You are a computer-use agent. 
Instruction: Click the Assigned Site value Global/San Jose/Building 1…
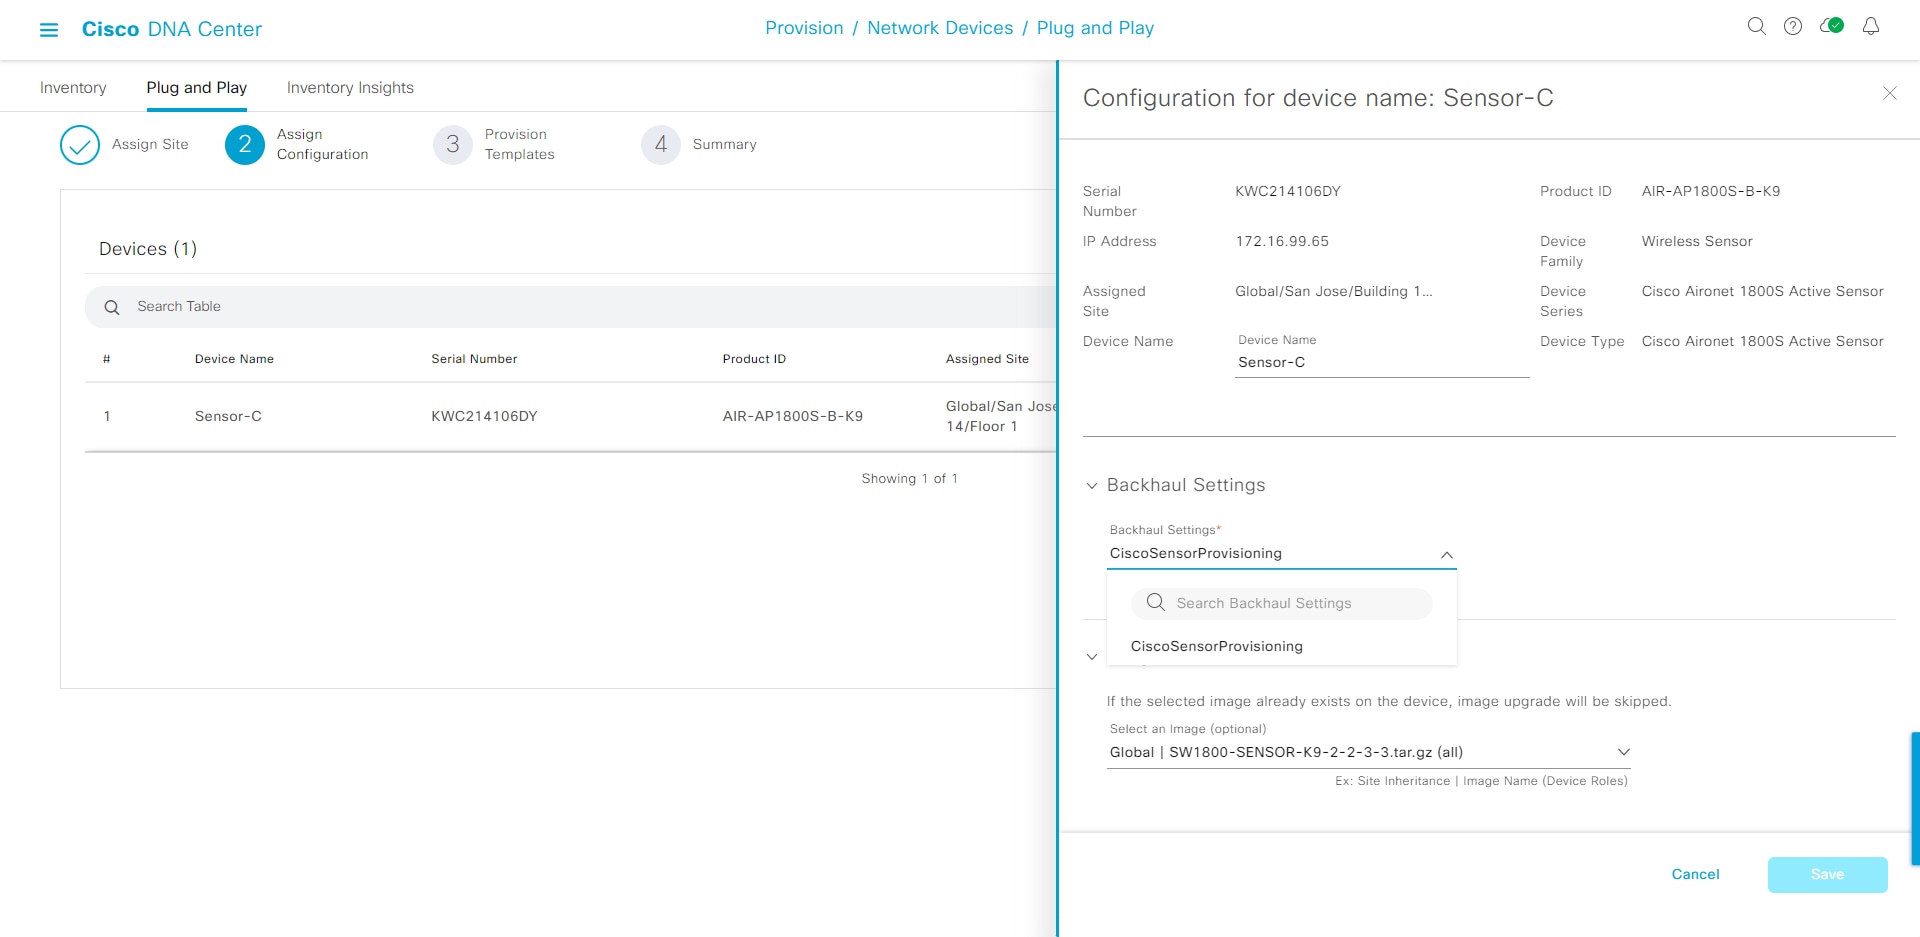coord(1333,291)
